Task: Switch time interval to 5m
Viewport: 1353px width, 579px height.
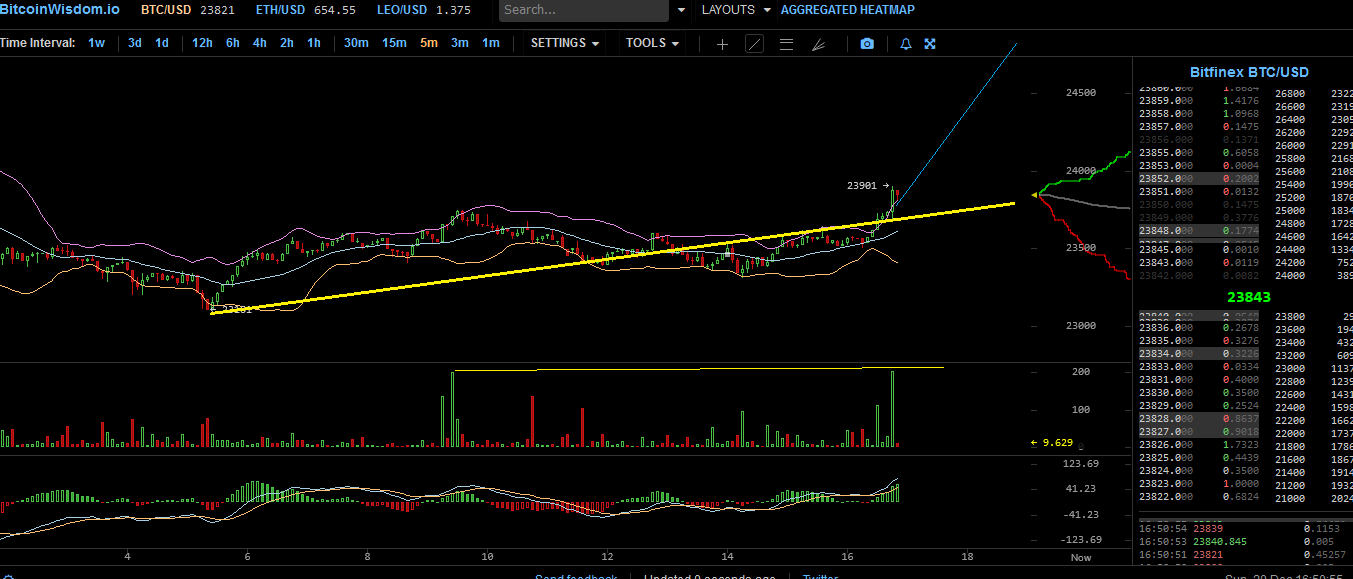Action: click(x=428, y=43)
